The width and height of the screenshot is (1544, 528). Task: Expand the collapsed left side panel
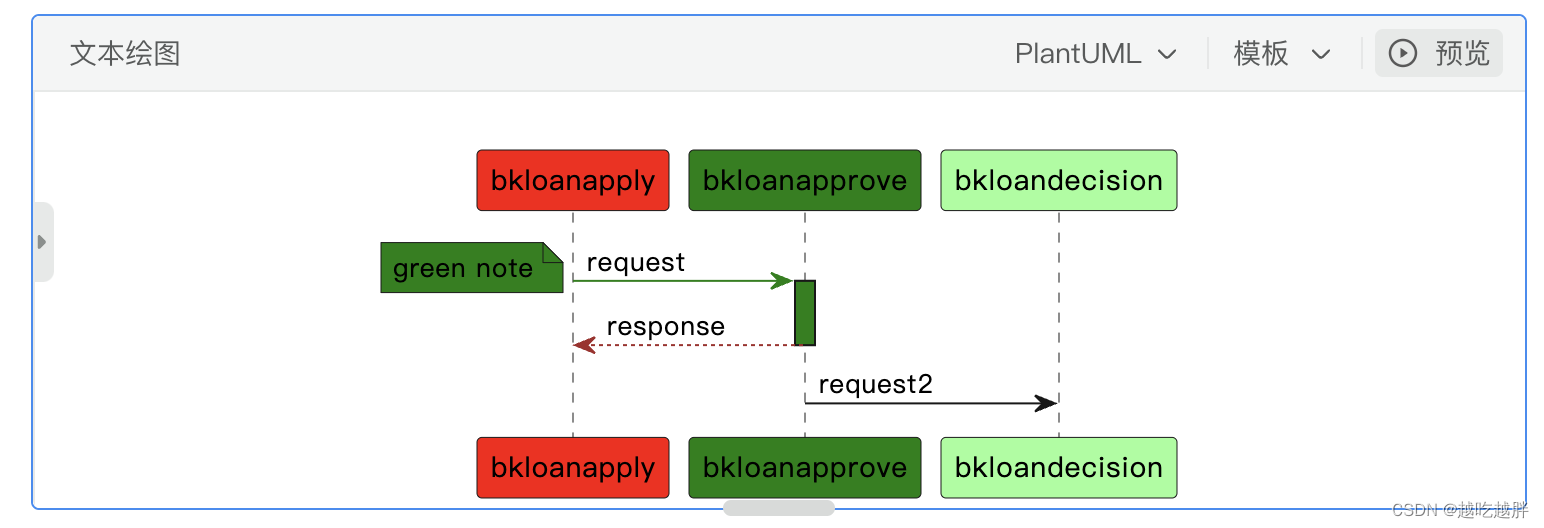(42, 241)
